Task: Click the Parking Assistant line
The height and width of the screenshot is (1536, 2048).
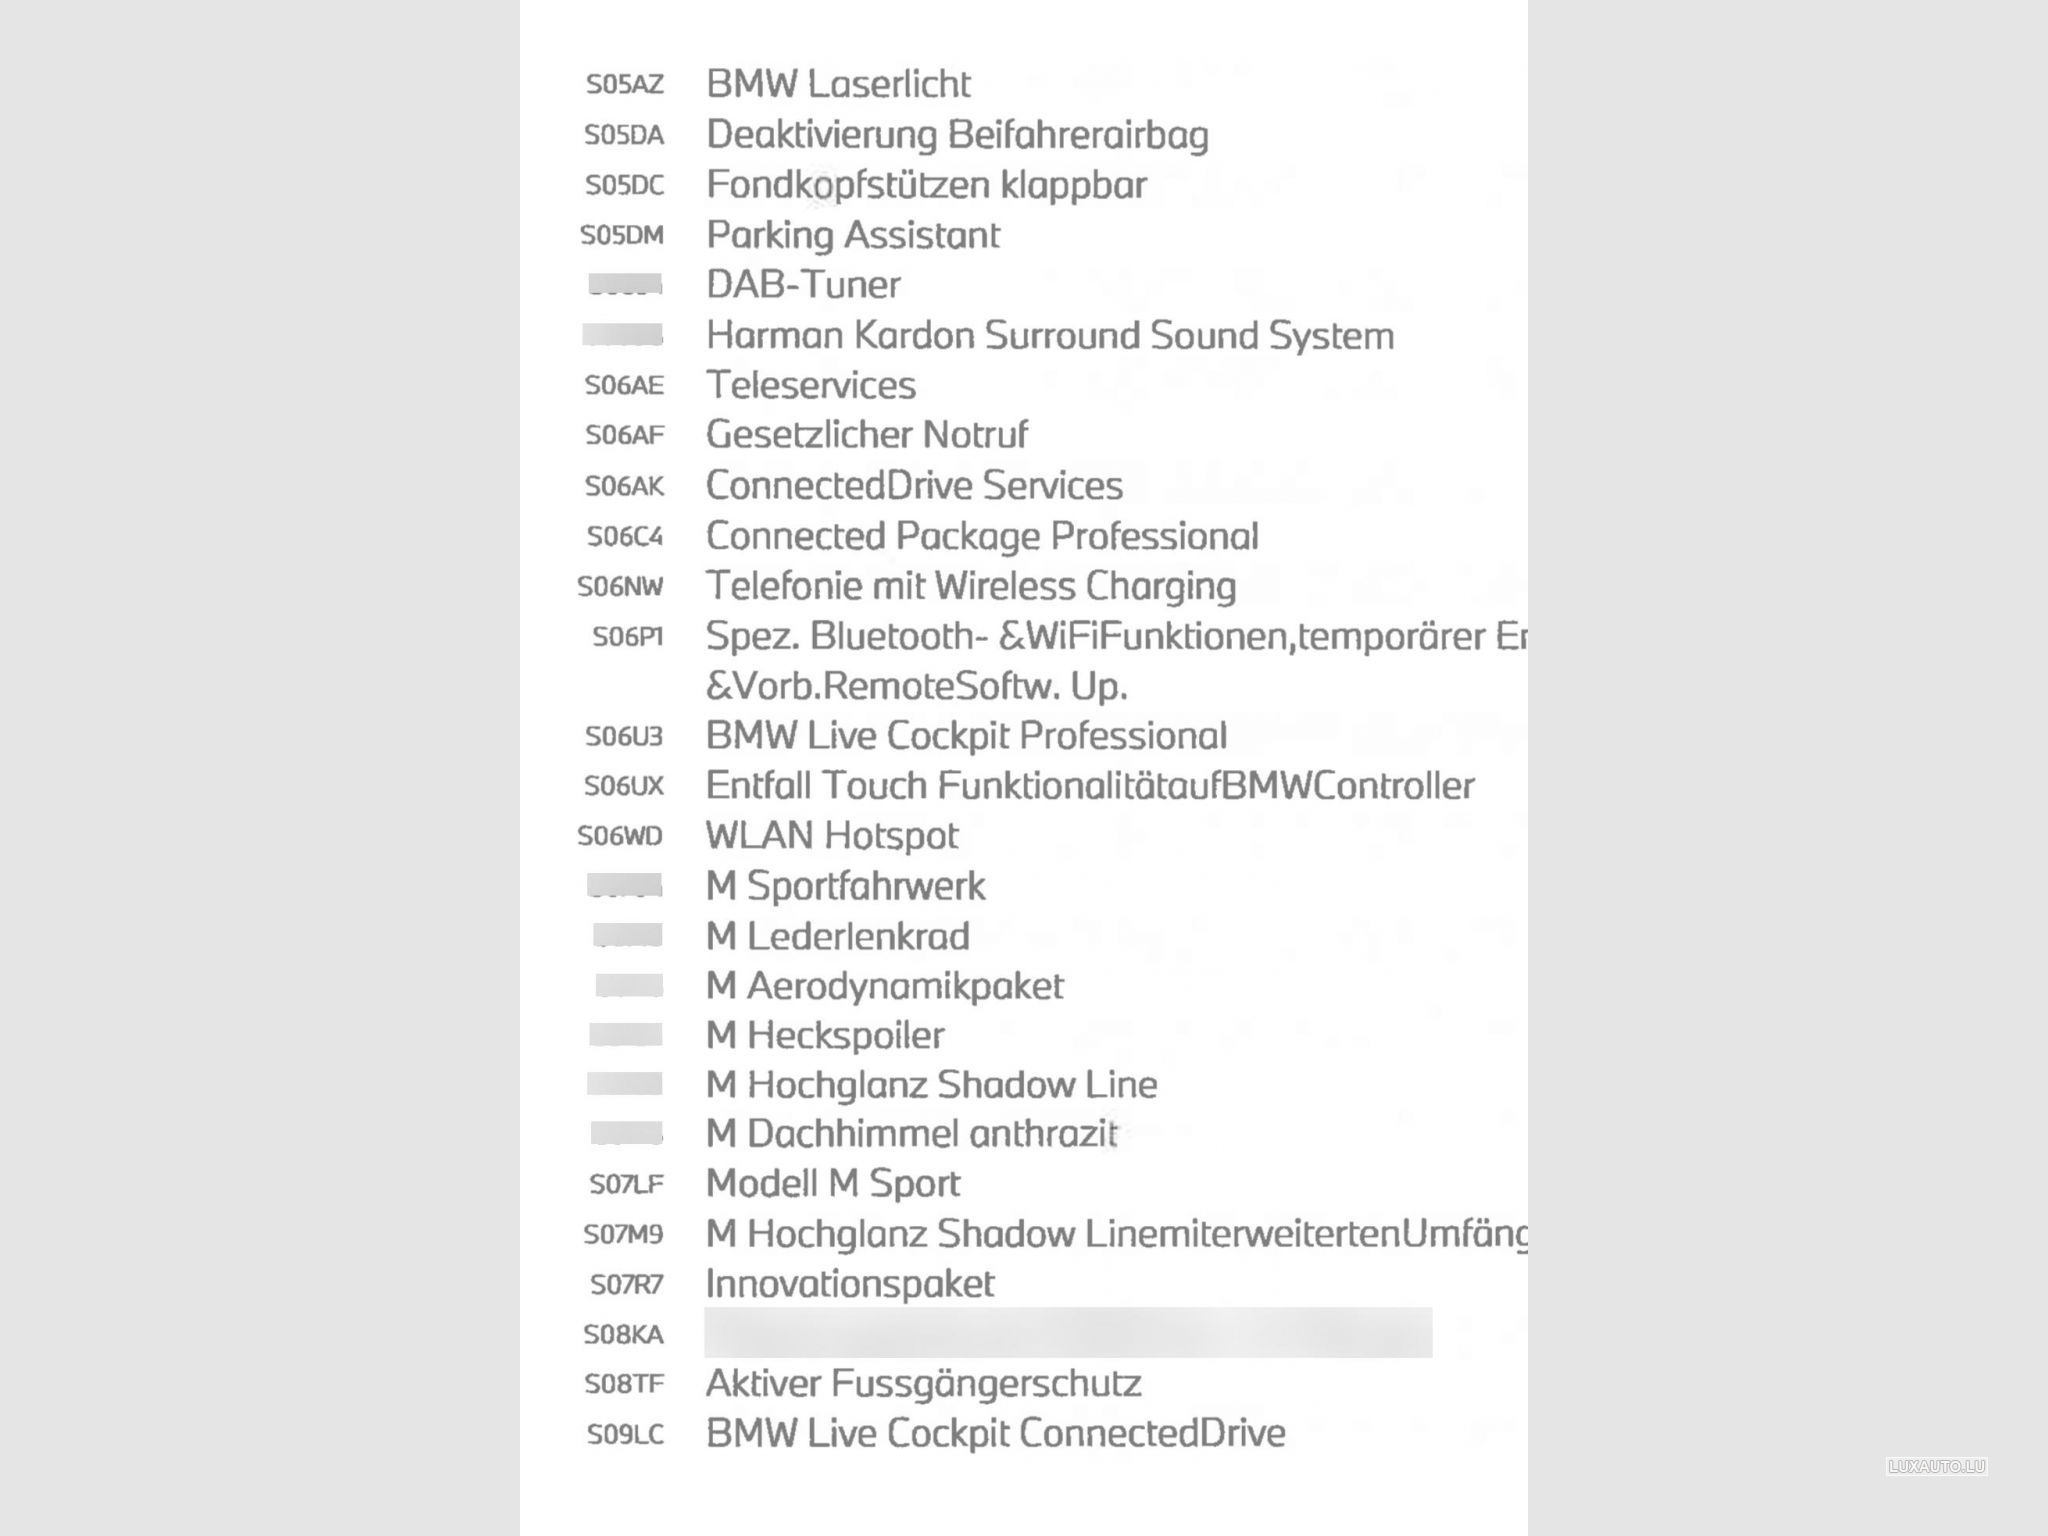Action: (x=853, y=235)
